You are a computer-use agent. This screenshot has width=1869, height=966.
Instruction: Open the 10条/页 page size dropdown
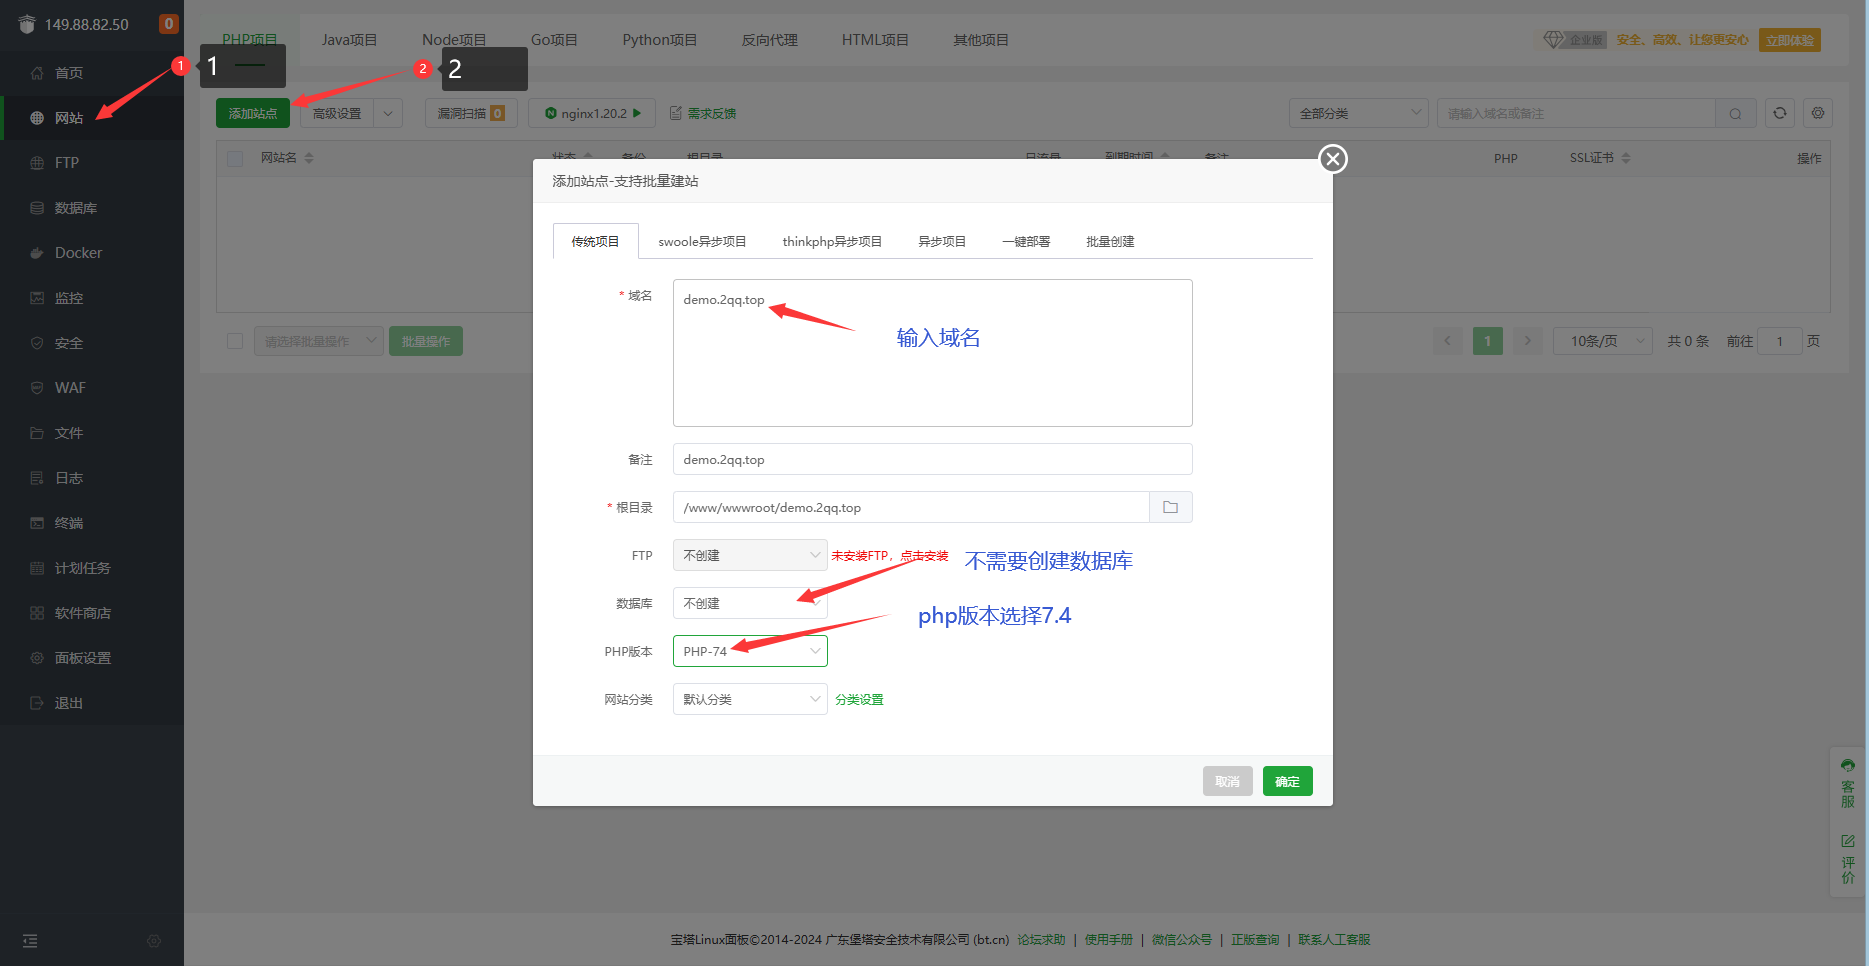pos(1602,341)
